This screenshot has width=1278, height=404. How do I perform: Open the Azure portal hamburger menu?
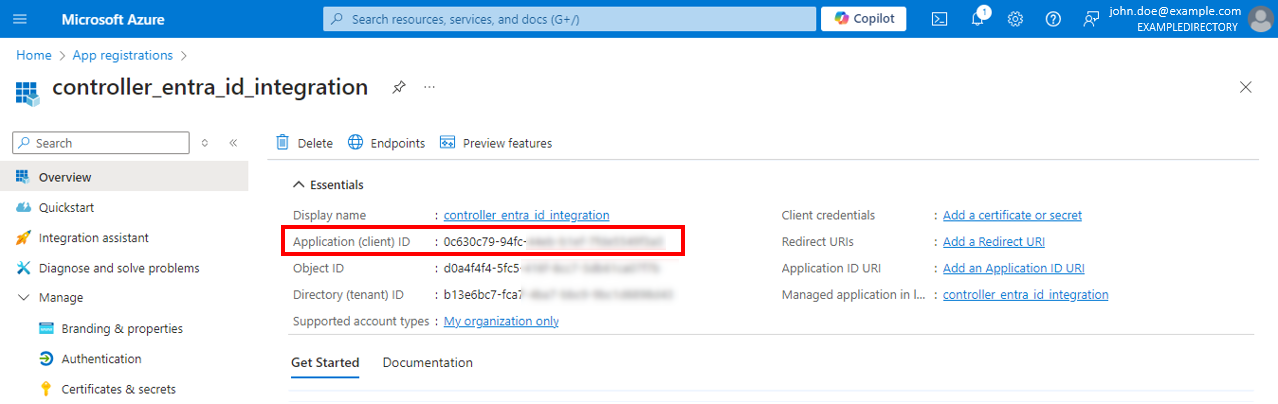pyautogui.click(x=21, y=19)
